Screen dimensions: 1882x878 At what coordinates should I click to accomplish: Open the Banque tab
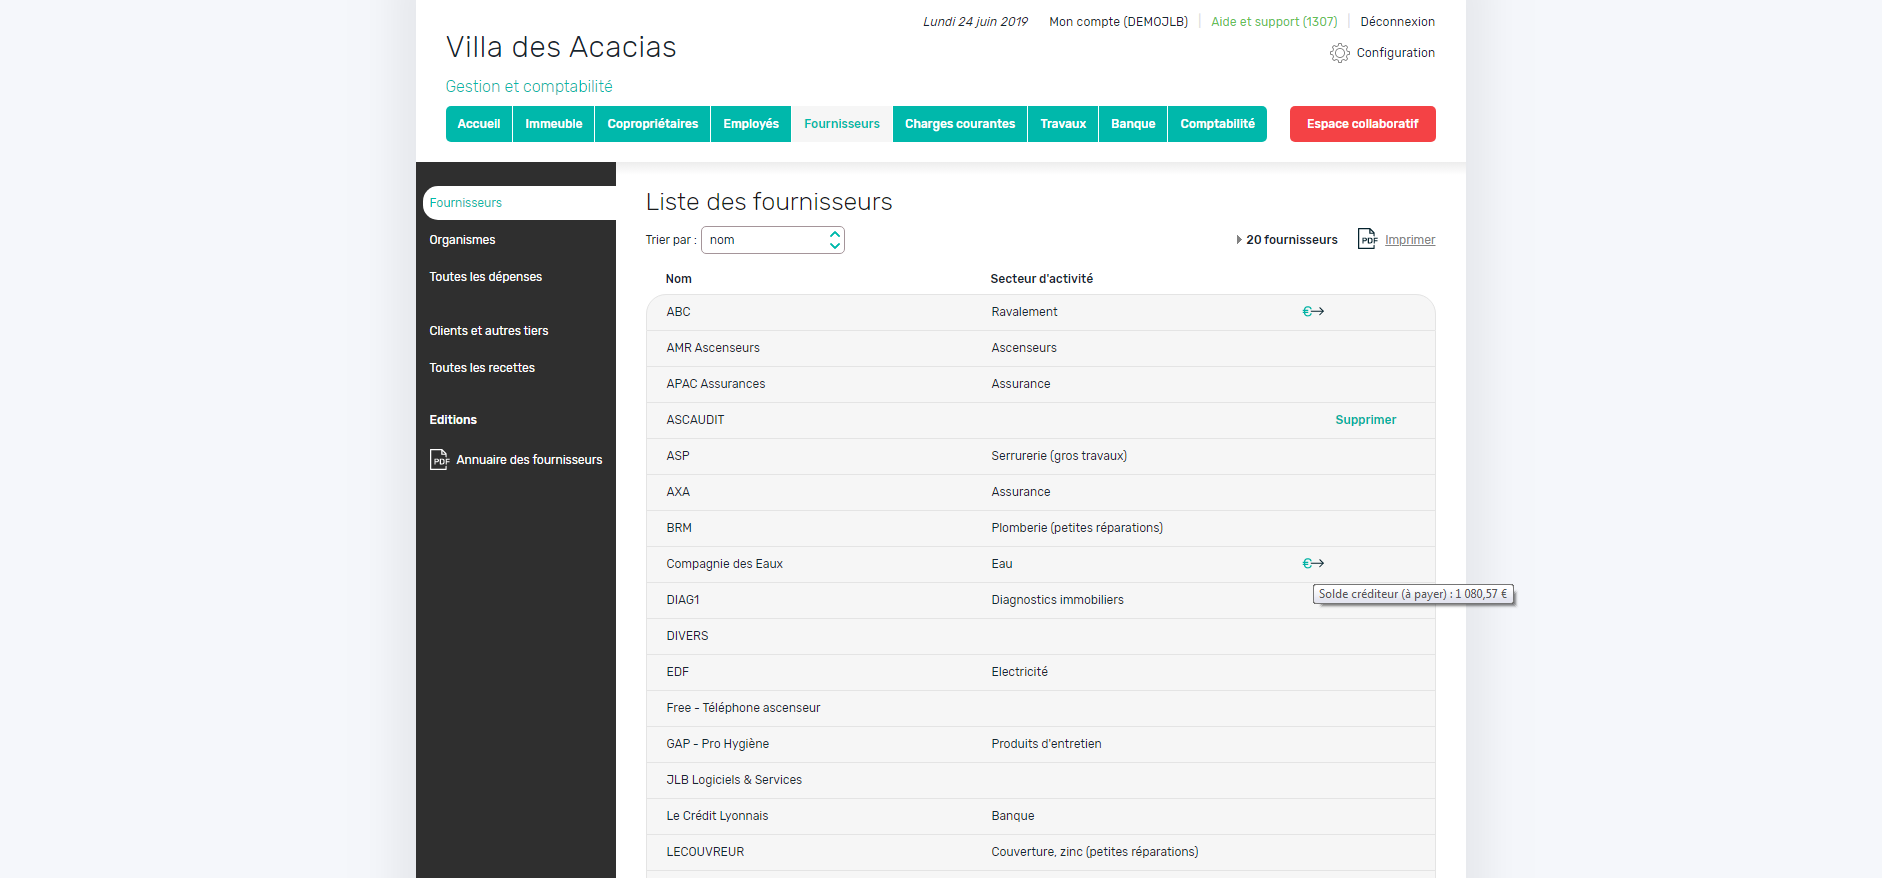[x=1133, y=124]
